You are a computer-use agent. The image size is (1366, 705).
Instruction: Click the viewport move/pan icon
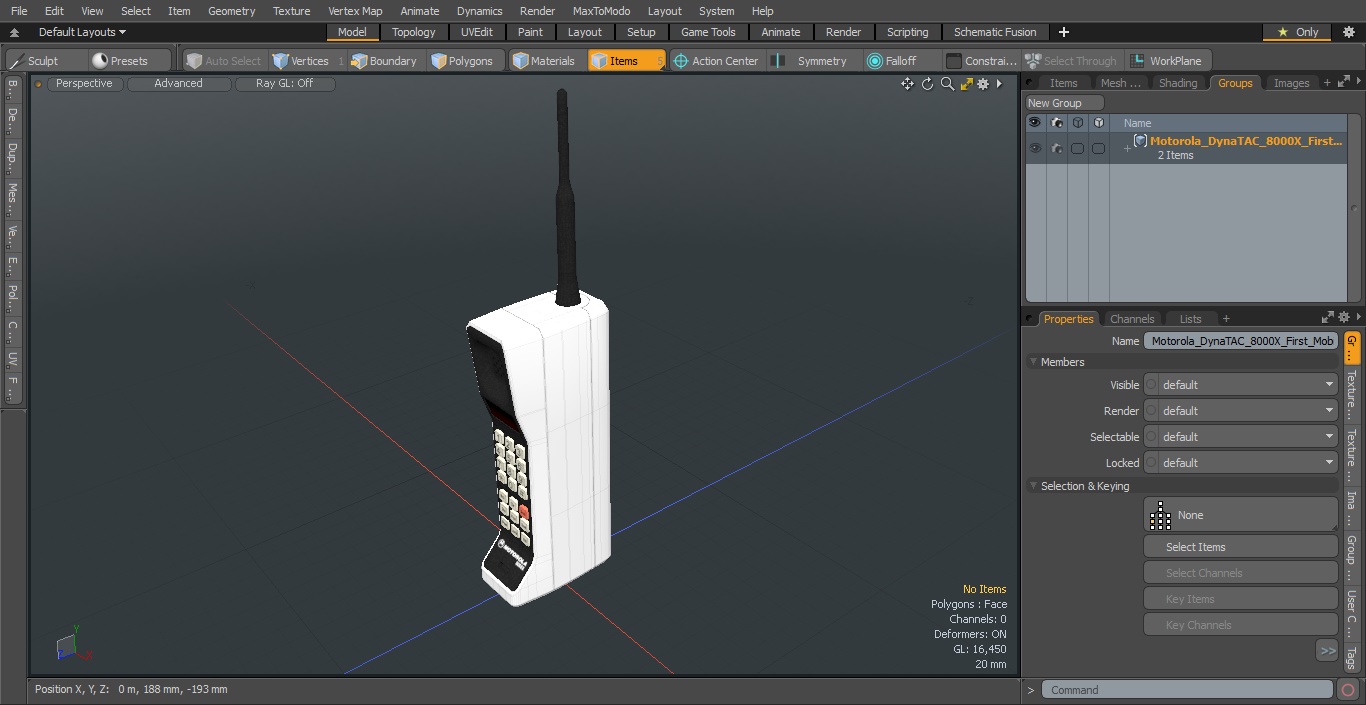click(x=907, y=84)
